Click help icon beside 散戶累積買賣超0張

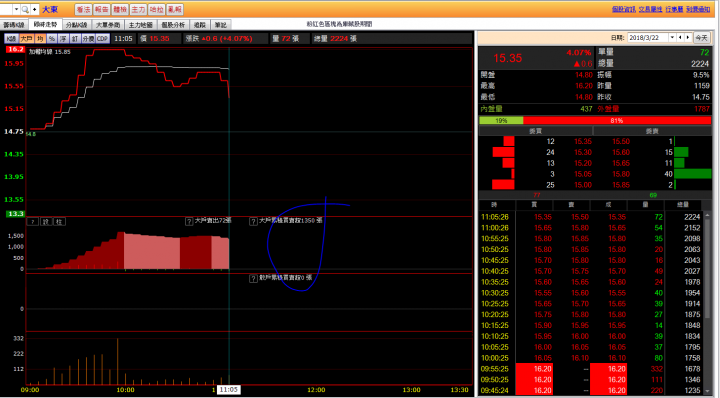tap(253, 279)
